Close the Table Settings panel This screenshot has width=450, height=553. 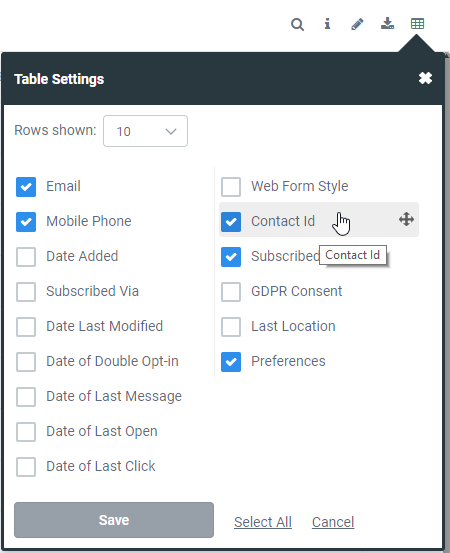[x=425, y=78]
